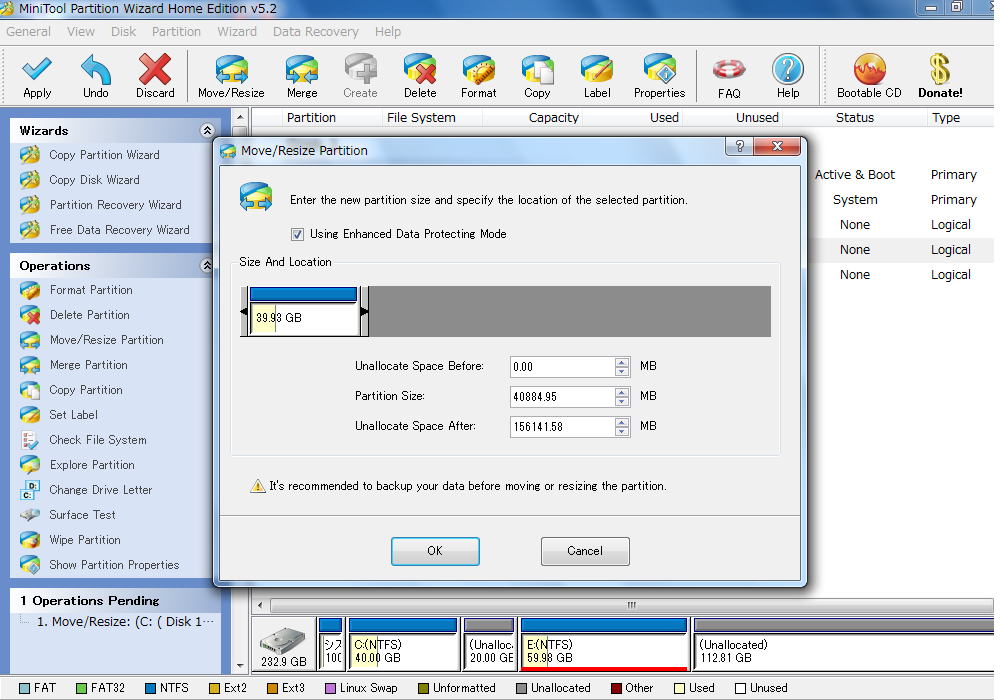Viewport: 1000px width, 700px height.
Task: Select E:(NTFS) 59.98 GB in disk map
Action: pyautogui.click(x=604, y=644)
